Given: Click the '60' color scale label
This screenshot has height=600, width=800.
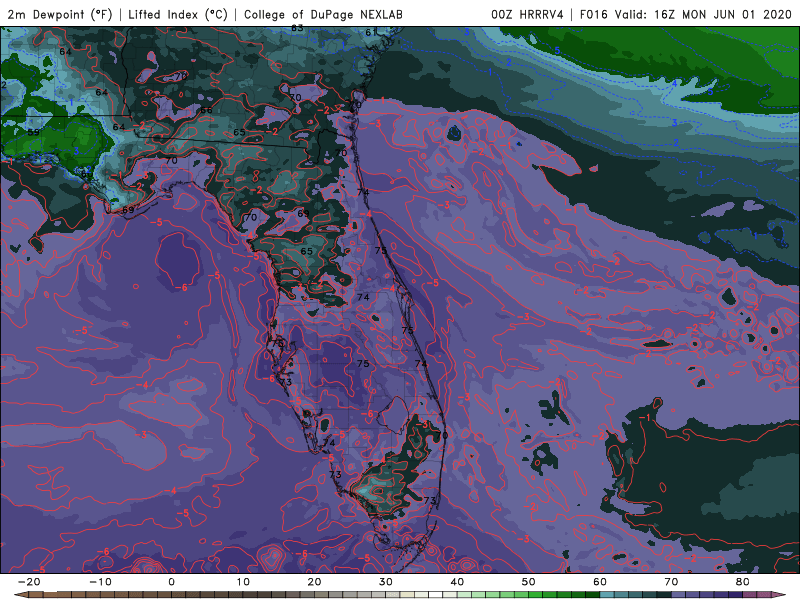Looking at the screenshot, I should [600, 582].
